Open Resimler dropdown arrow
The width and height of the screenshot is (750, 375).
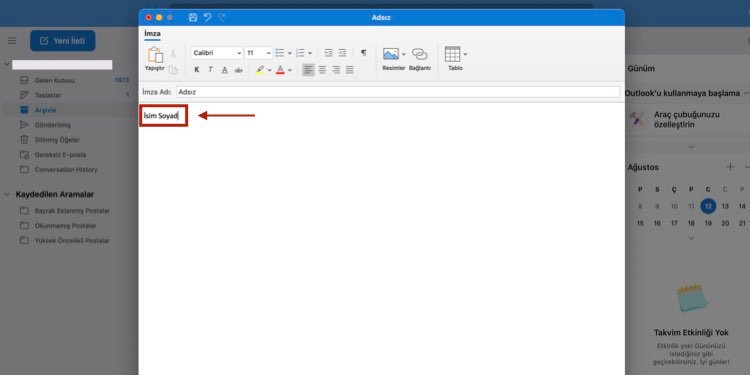click(x=404, y=54)
